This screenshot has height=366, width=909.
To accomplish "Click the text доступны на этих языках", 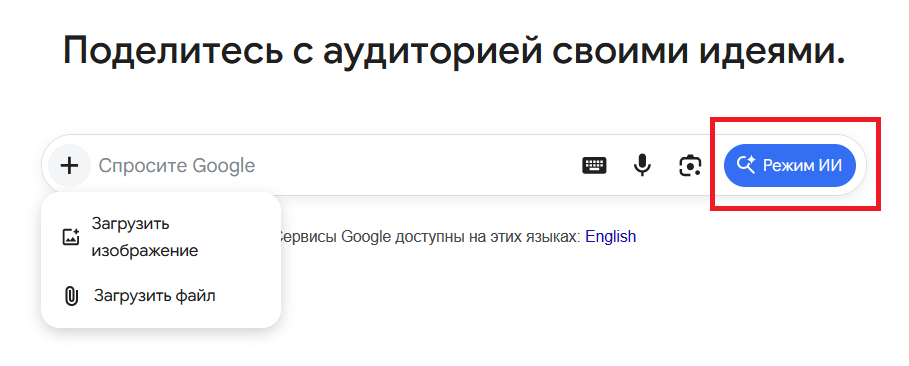I will coord(489,237).
